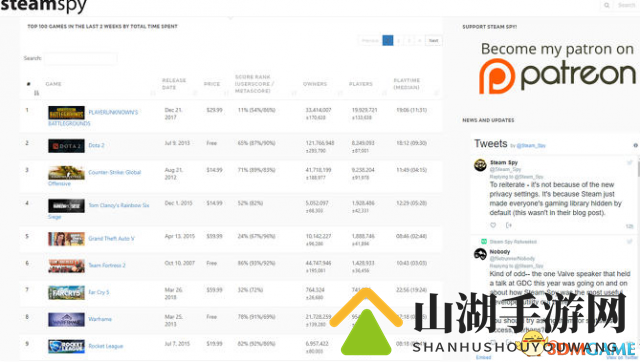Click the 'Top 100 games' section heading
This screenshot has height=362, width=640.
pyautogui.click(x=102, y=27)
